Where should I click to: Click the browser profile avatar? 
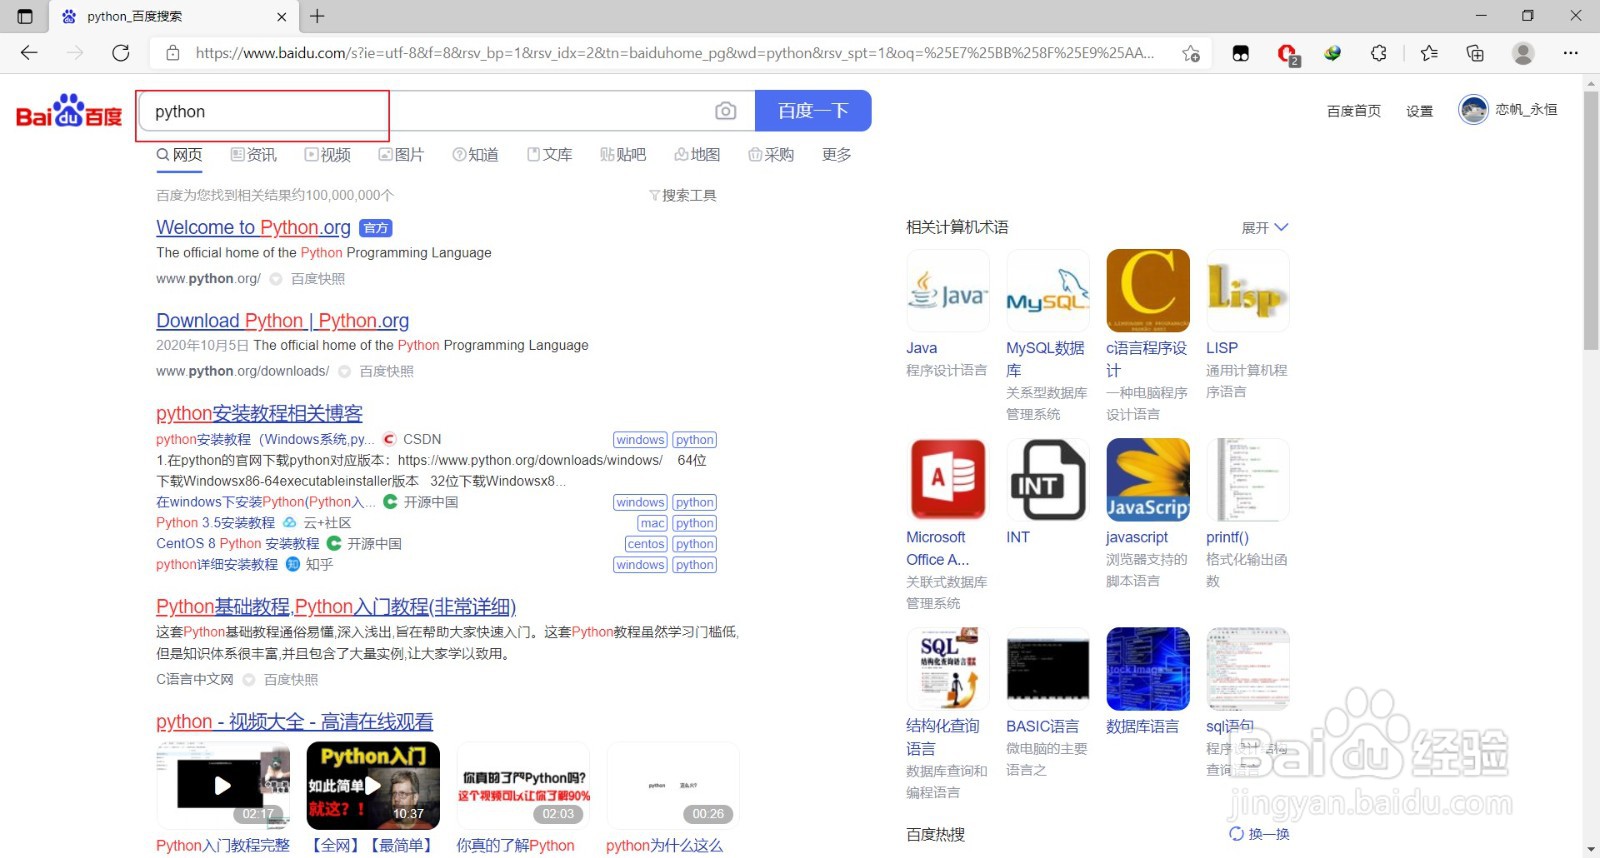point(1523,53)
